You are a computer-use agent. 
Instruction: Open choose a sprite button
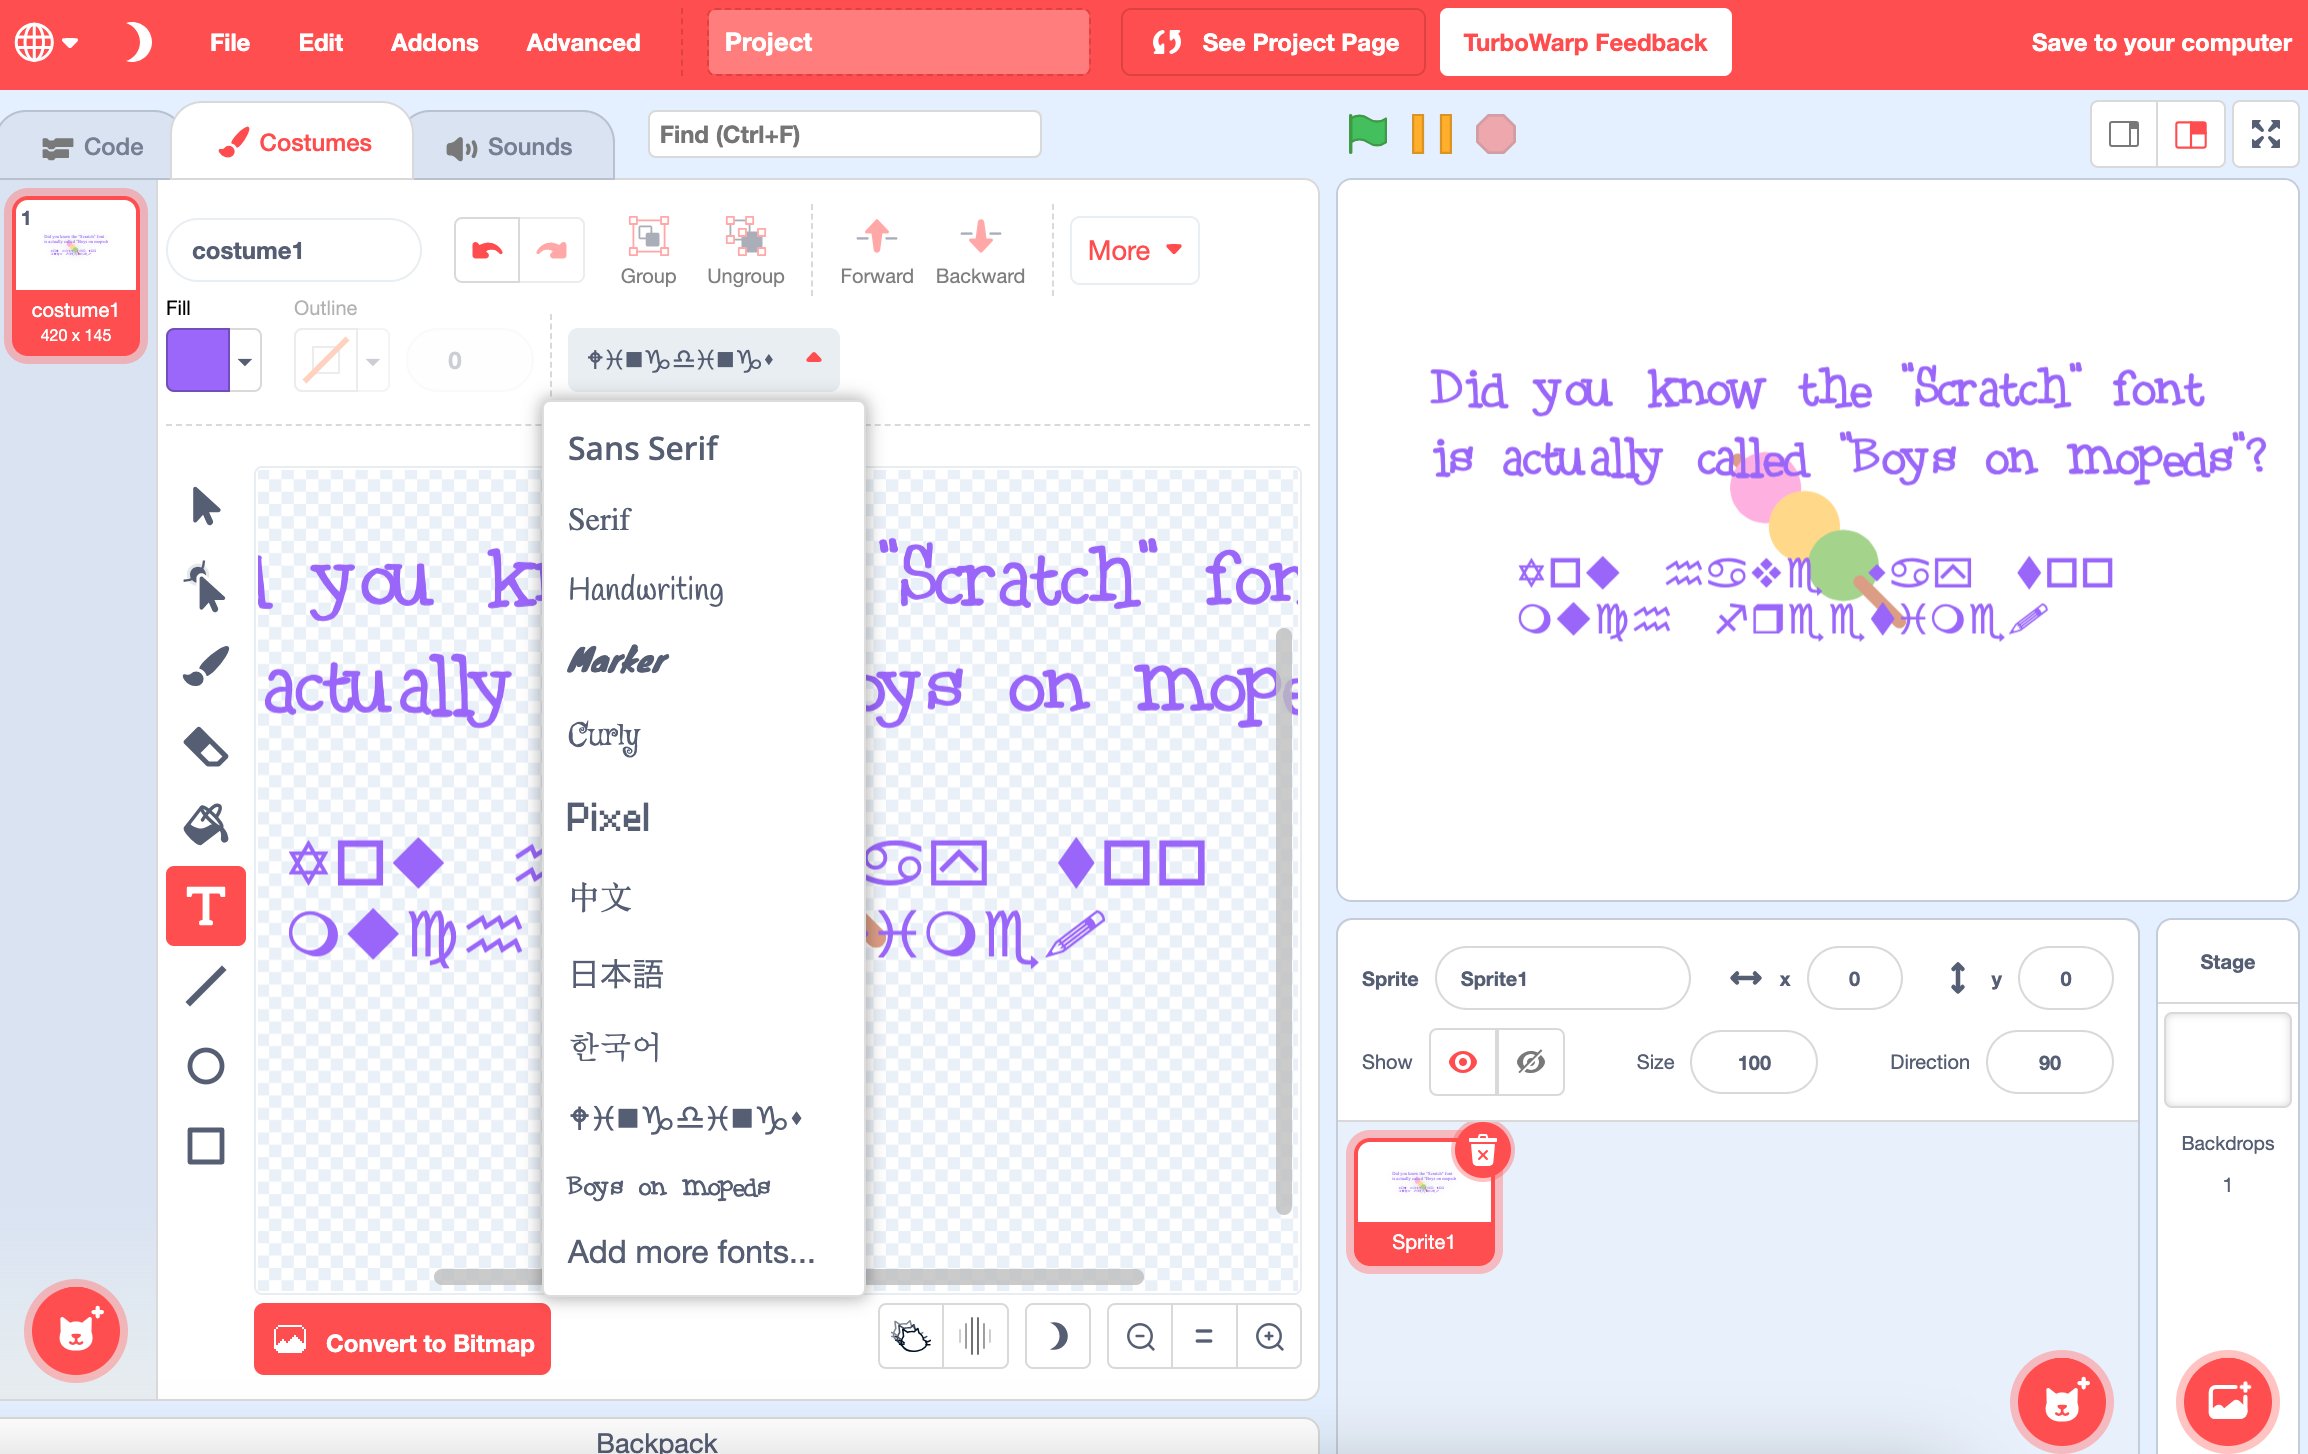[x=2064, y=1403]
